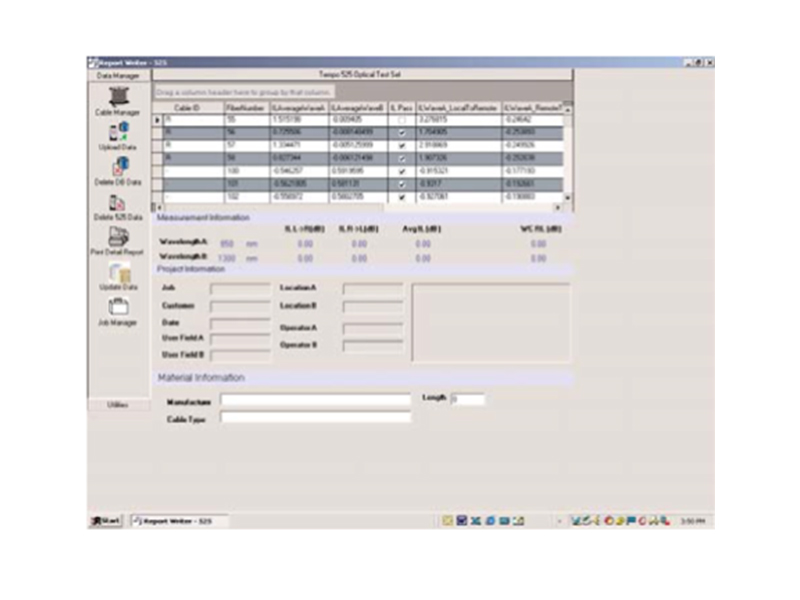The image size is (800, 600).
Task: Select the fiber number cell 57
Action: 246,145
